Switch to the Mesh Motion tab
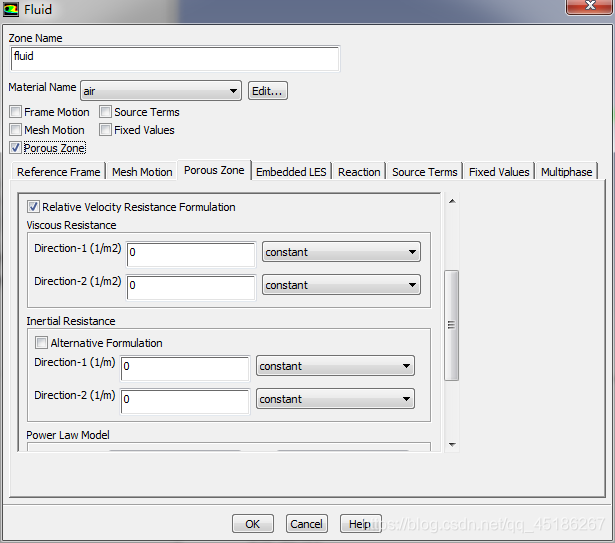This screenshot has height=543, width=615. (142, 172)
